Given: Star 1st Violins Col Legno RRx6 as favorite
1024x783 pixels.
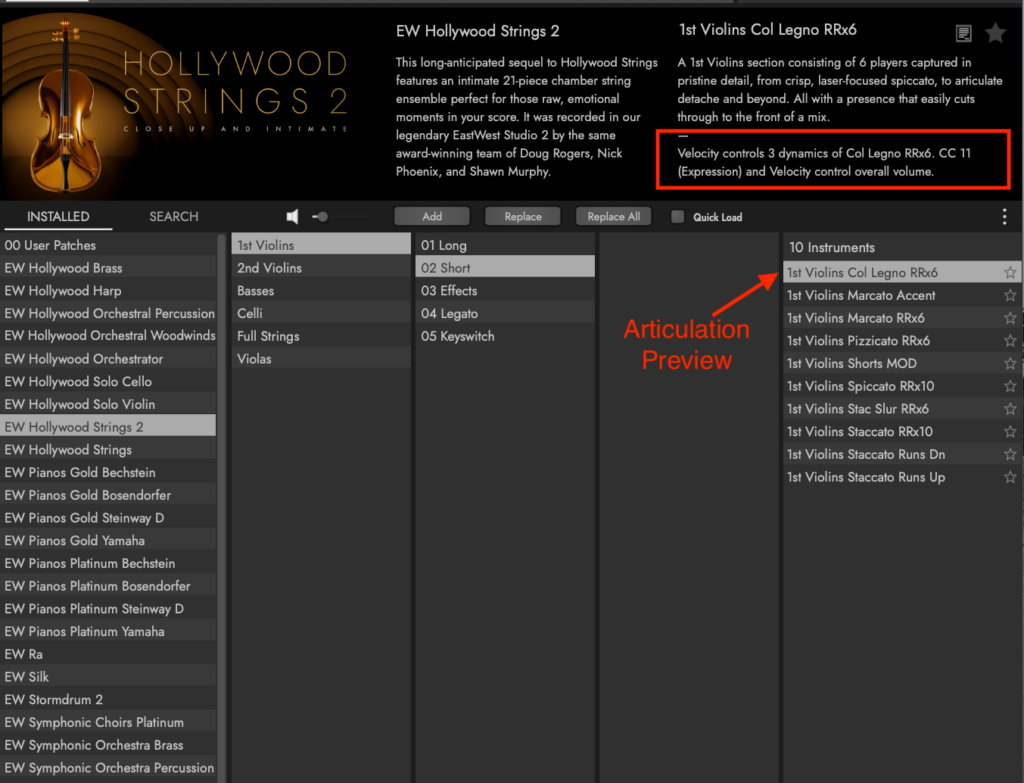Looking at the screenshot, I should (x=1010, y=272).
